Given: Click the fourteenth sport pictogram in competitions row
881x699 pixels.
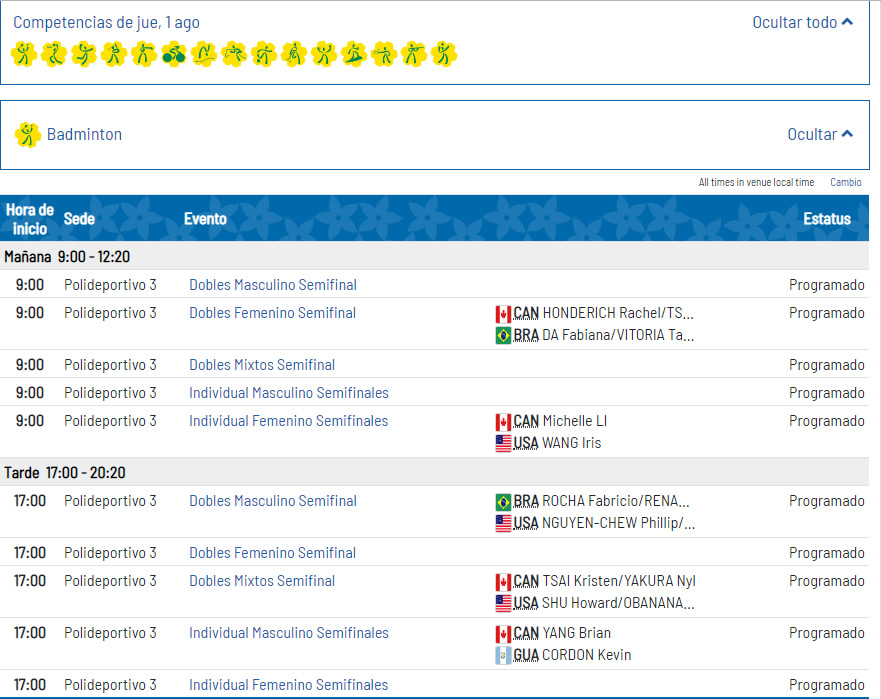Looking at the screenshot, I should (414, 55).
